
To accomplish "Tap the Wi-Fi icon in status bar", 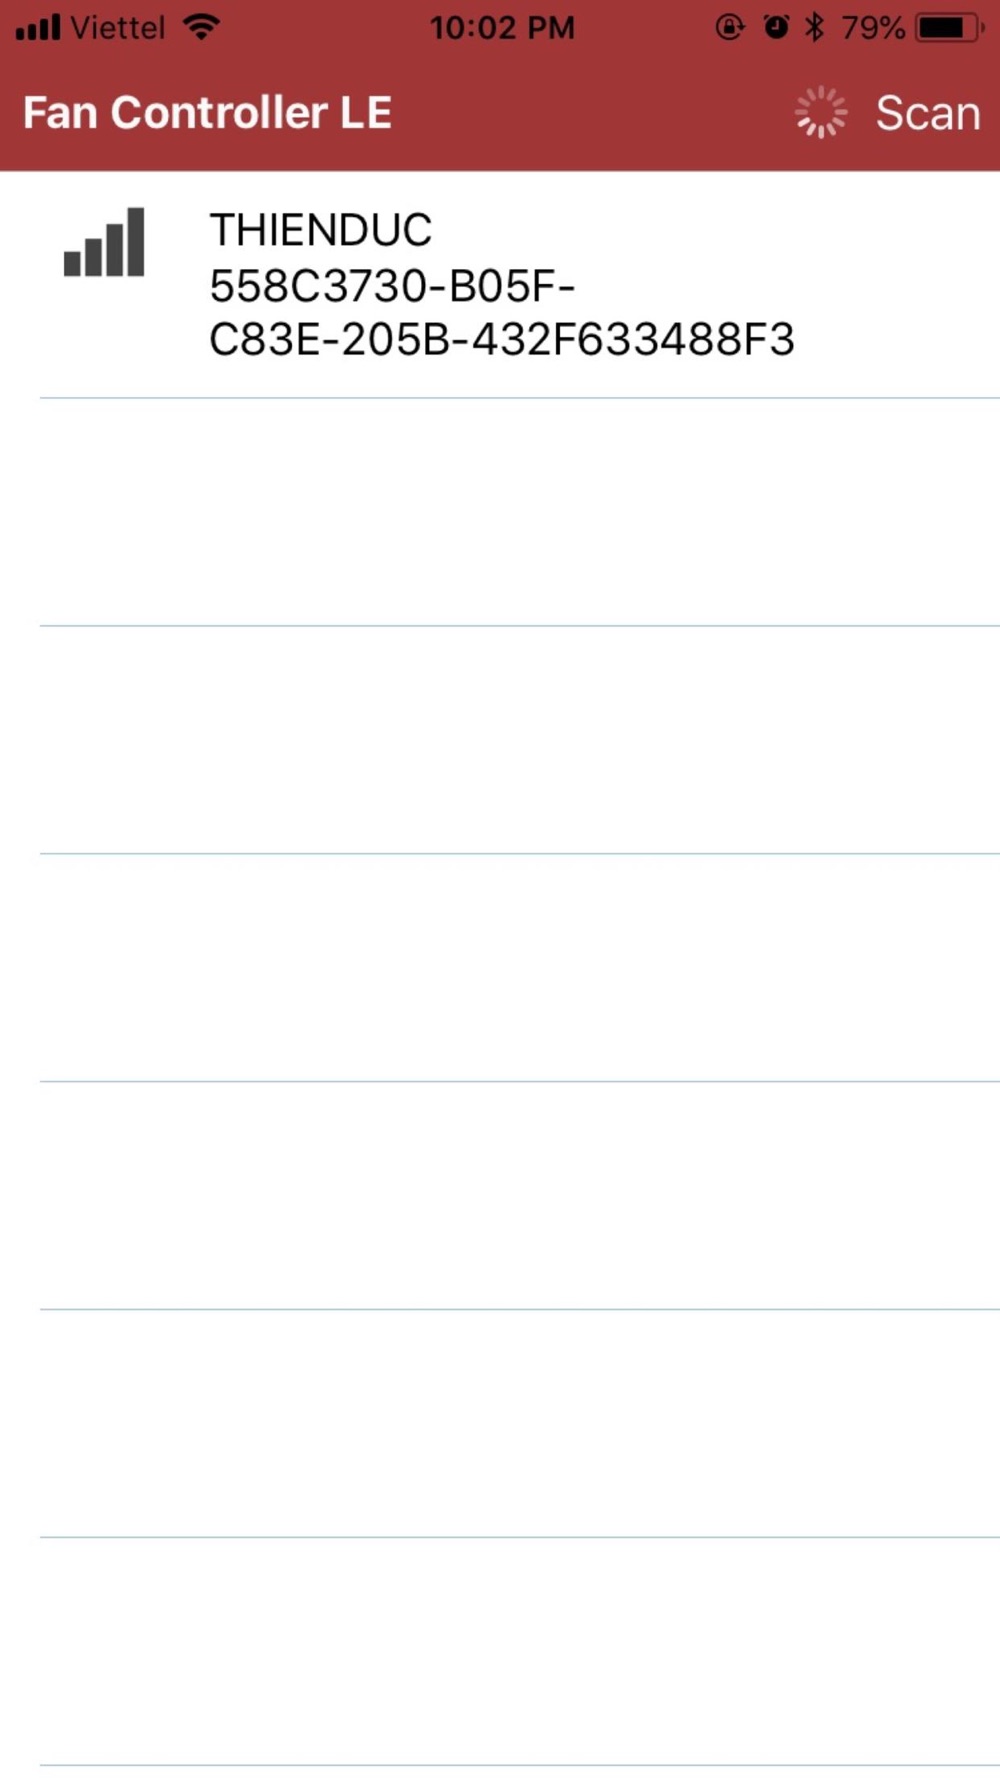I will [x=202, y=27].
